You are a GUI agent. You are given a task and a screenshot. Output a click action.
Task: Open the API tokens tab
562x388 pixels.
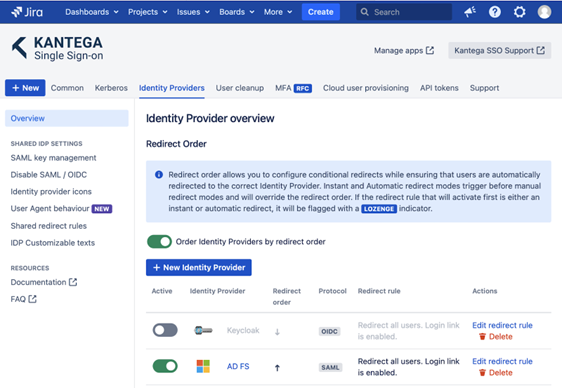tap(439, 88)
